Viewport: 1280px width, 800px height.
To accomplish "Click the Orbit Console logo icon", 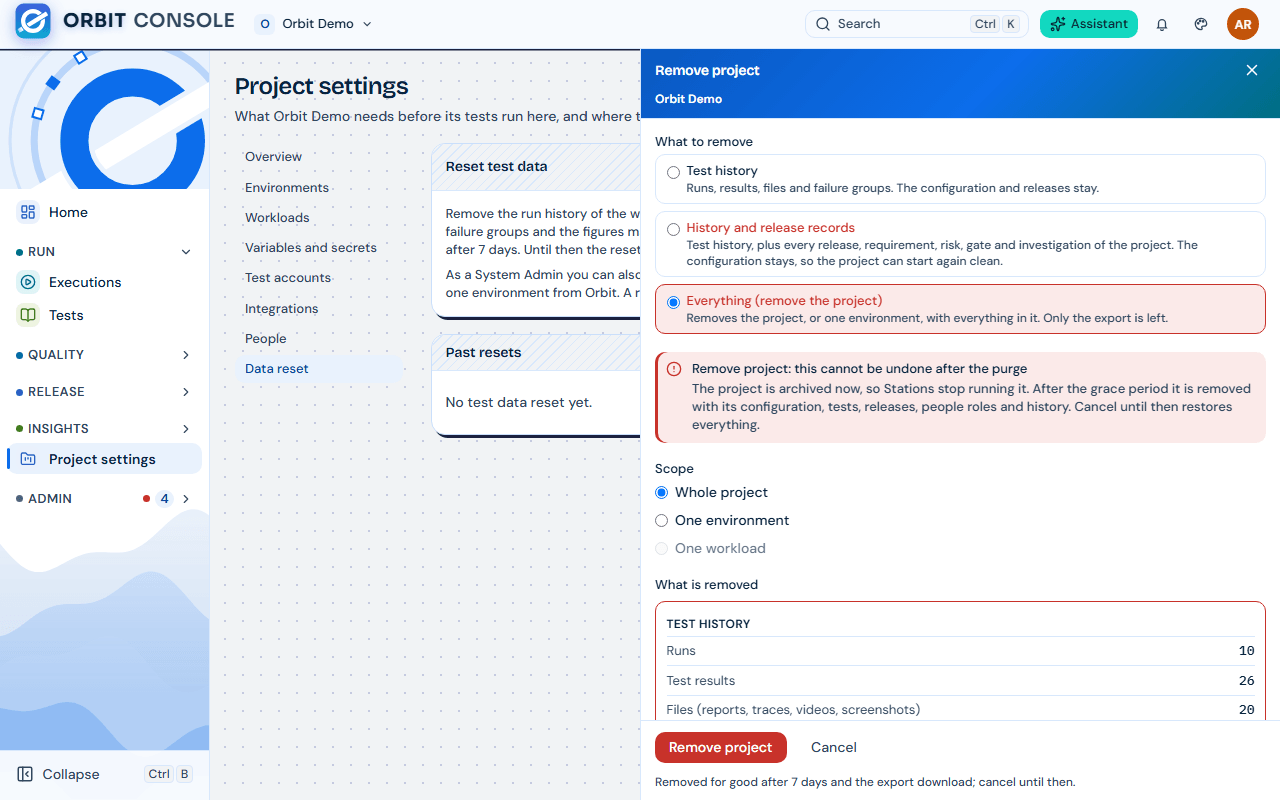I will pyautogui.click(x=33, y=21).
